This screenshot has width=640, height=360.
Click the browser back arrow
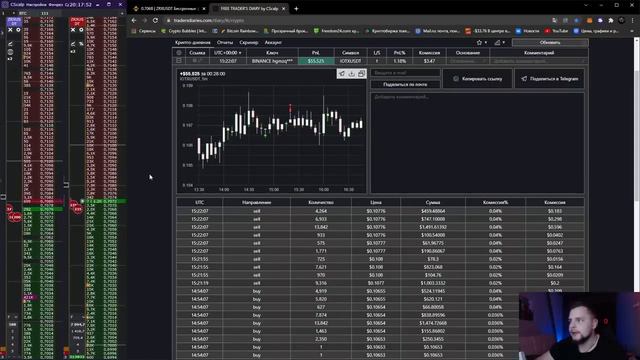pyautogui.click(x=134, y=20)
